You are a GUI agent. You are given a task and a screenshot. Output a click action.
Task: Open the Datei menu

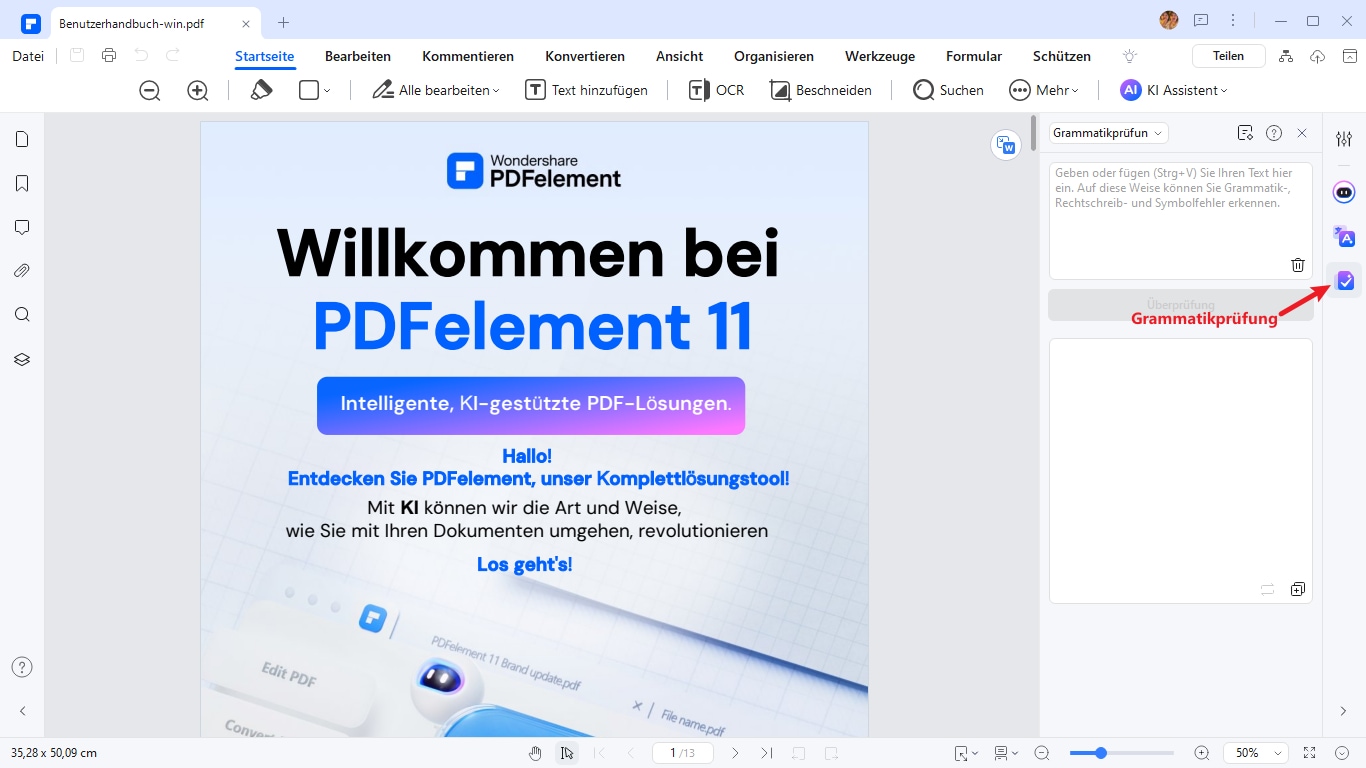[28, 56]
